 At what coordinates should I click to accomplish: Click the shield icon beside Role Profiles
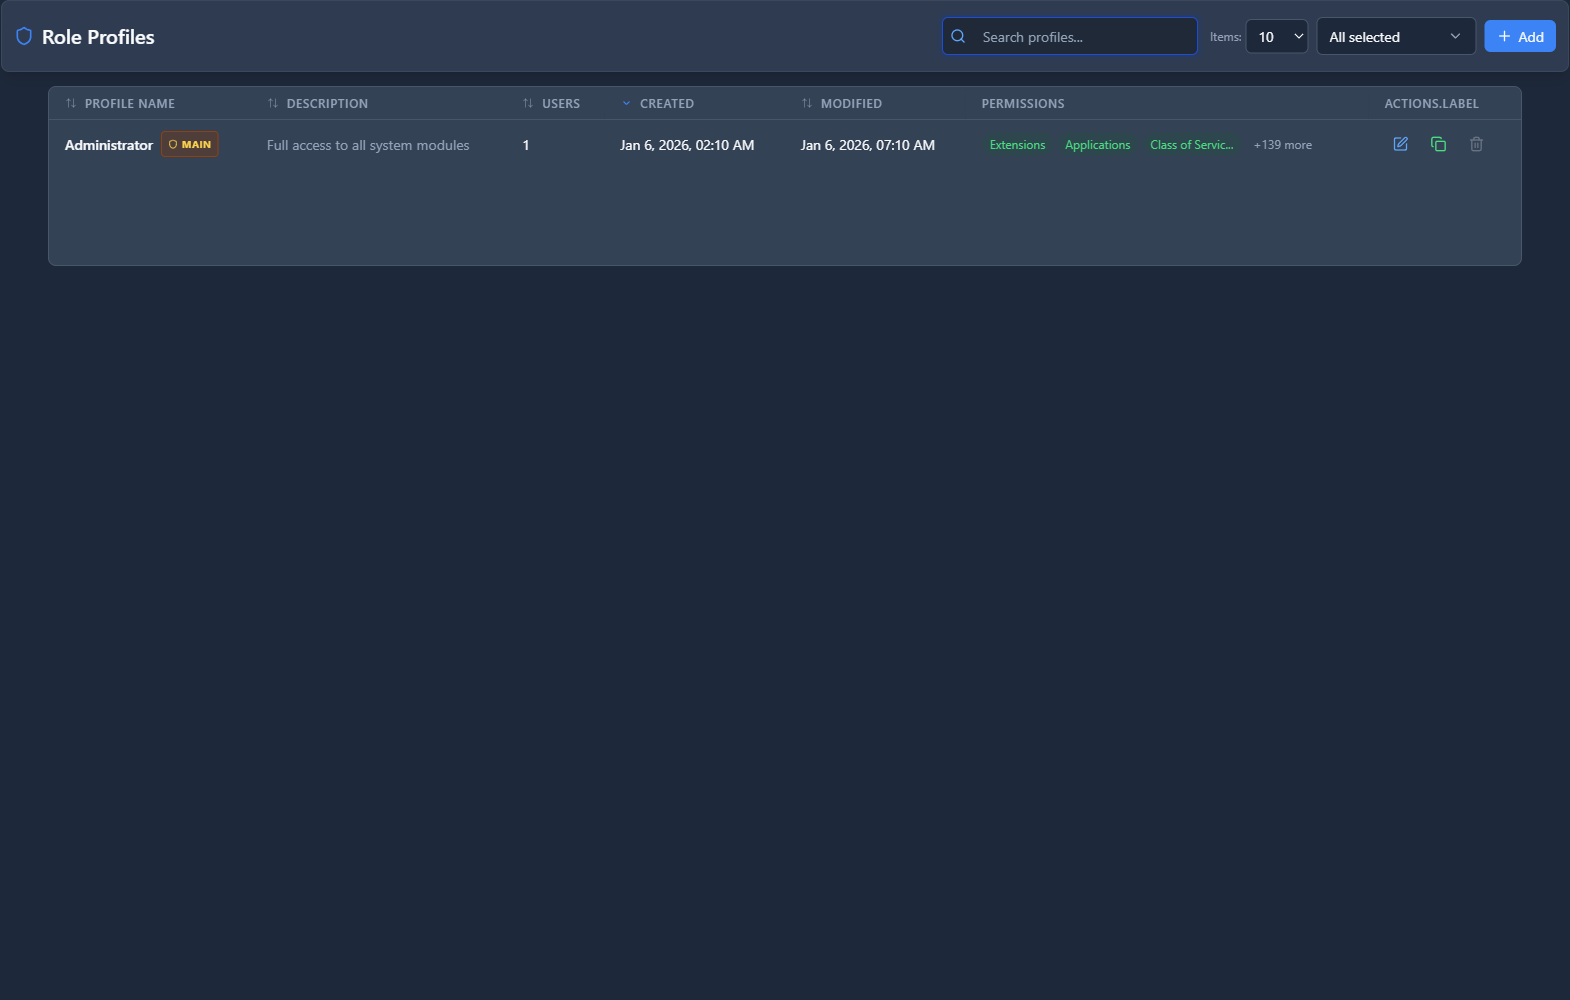click(x=24, y=37)
